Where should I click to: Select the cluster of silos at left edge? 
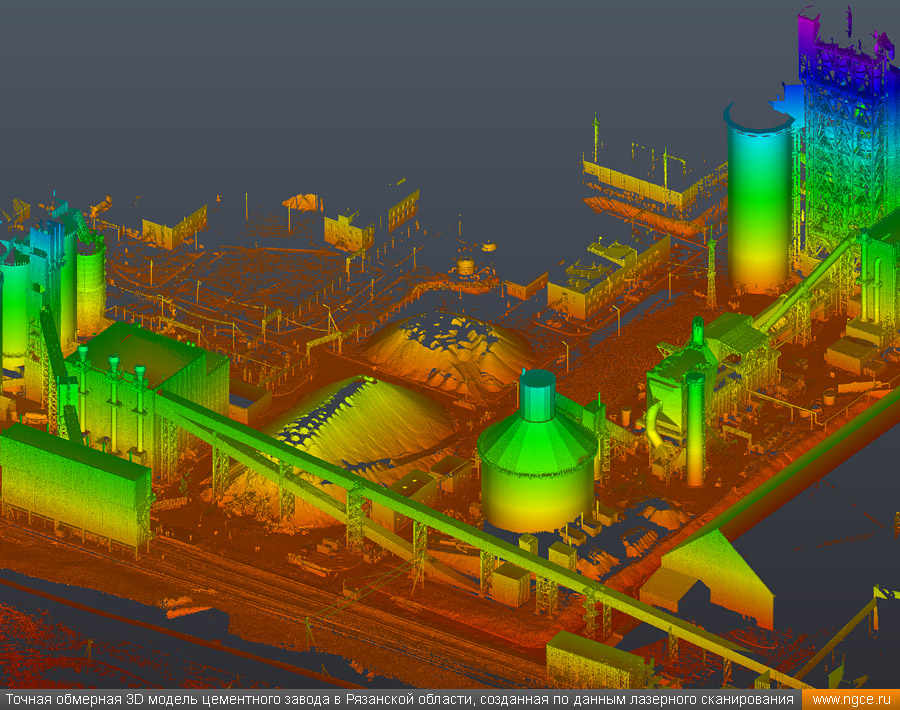click(50, 280)
